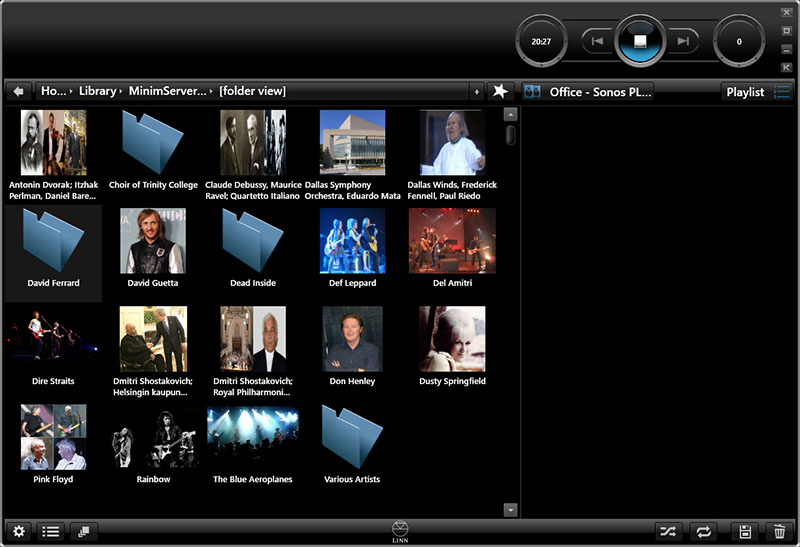Open settings with the gear icon
The image size is (800, 547).
point(19,532)
